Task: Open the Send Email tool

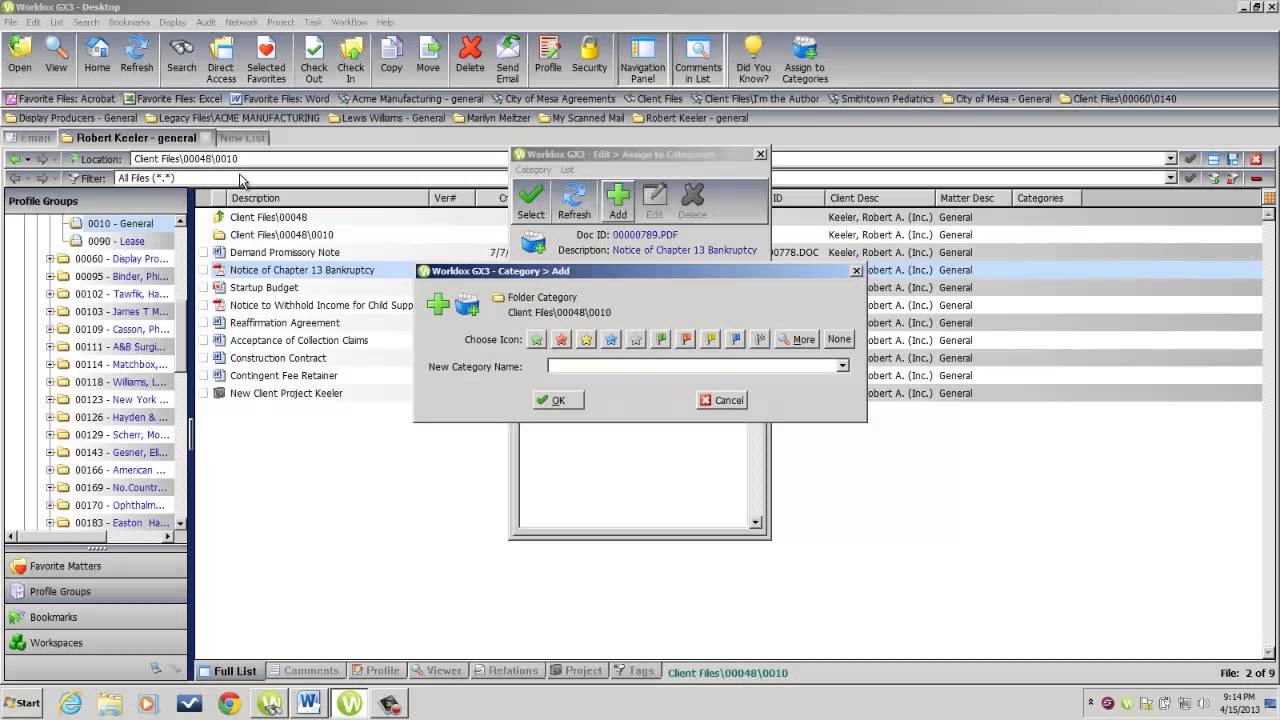Action: 508,58
